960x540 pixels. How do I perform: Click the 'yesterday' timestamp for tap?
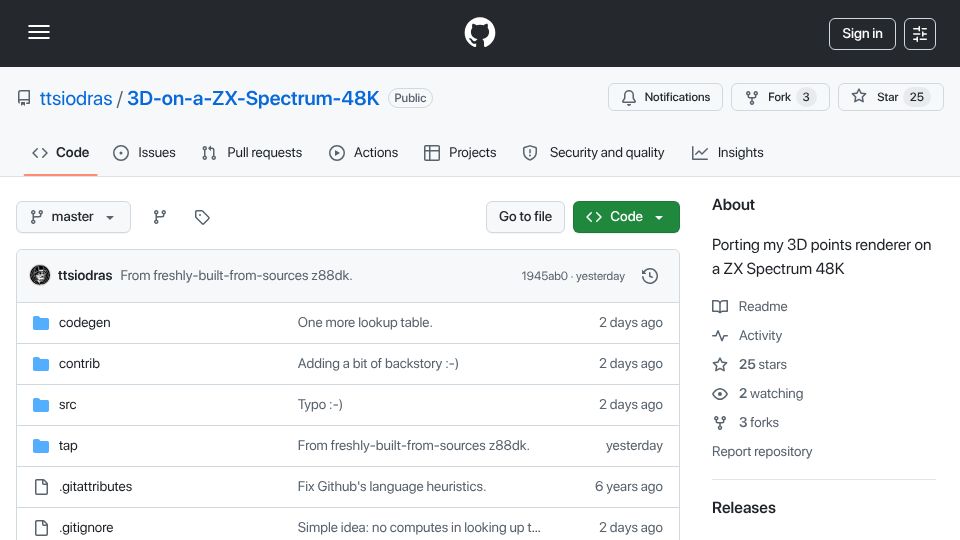point(634,446)
